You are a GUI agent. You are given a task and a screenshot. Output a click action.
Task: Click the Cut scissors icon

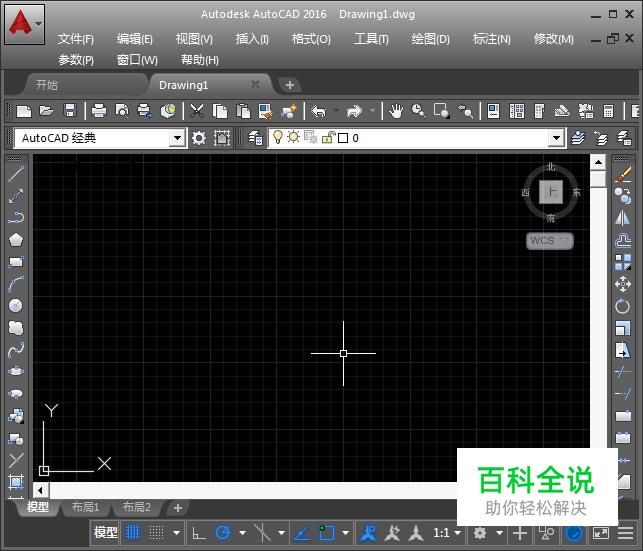[x=197, y=111]
